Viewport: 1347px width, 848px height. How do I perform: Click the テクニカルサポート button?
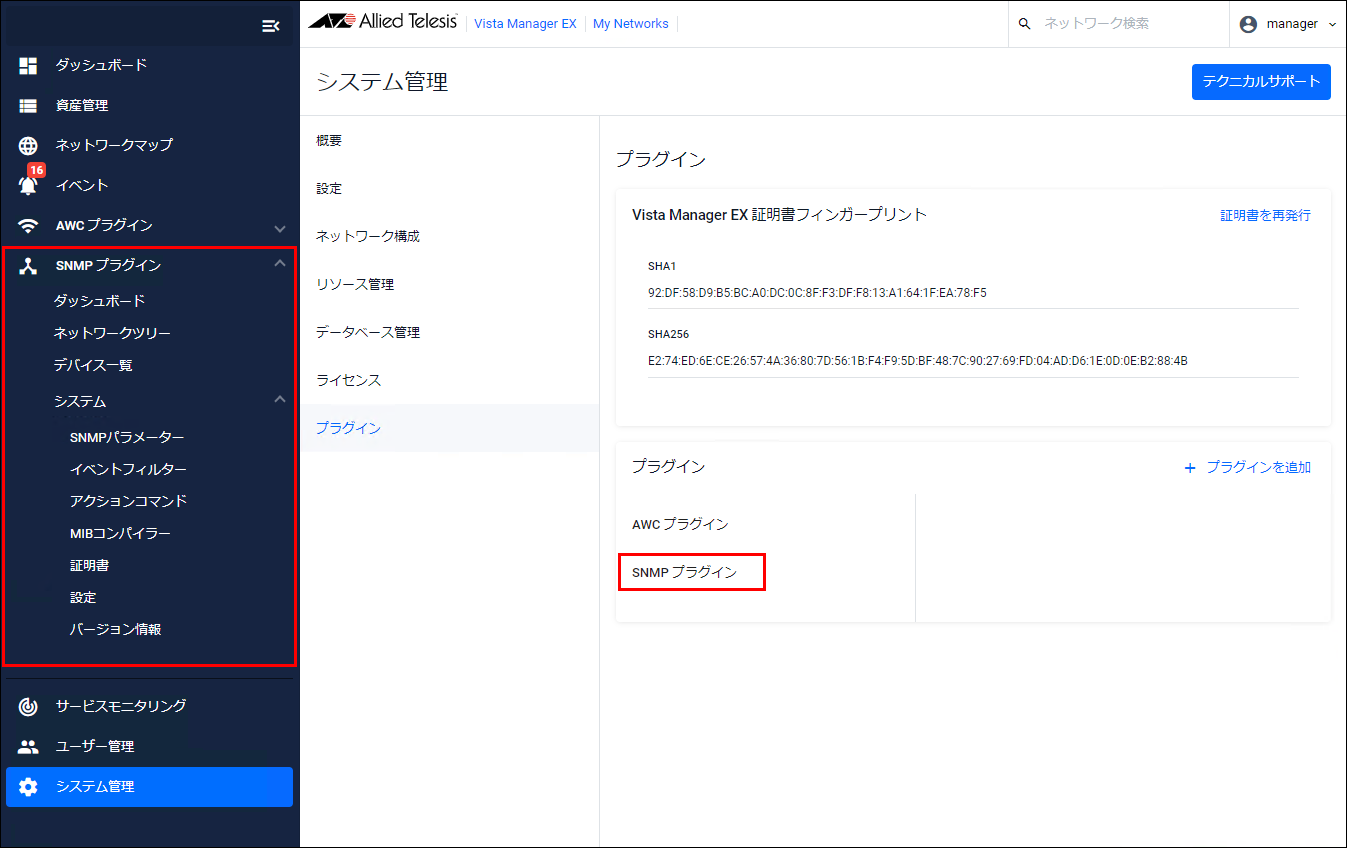(1261, 82)
